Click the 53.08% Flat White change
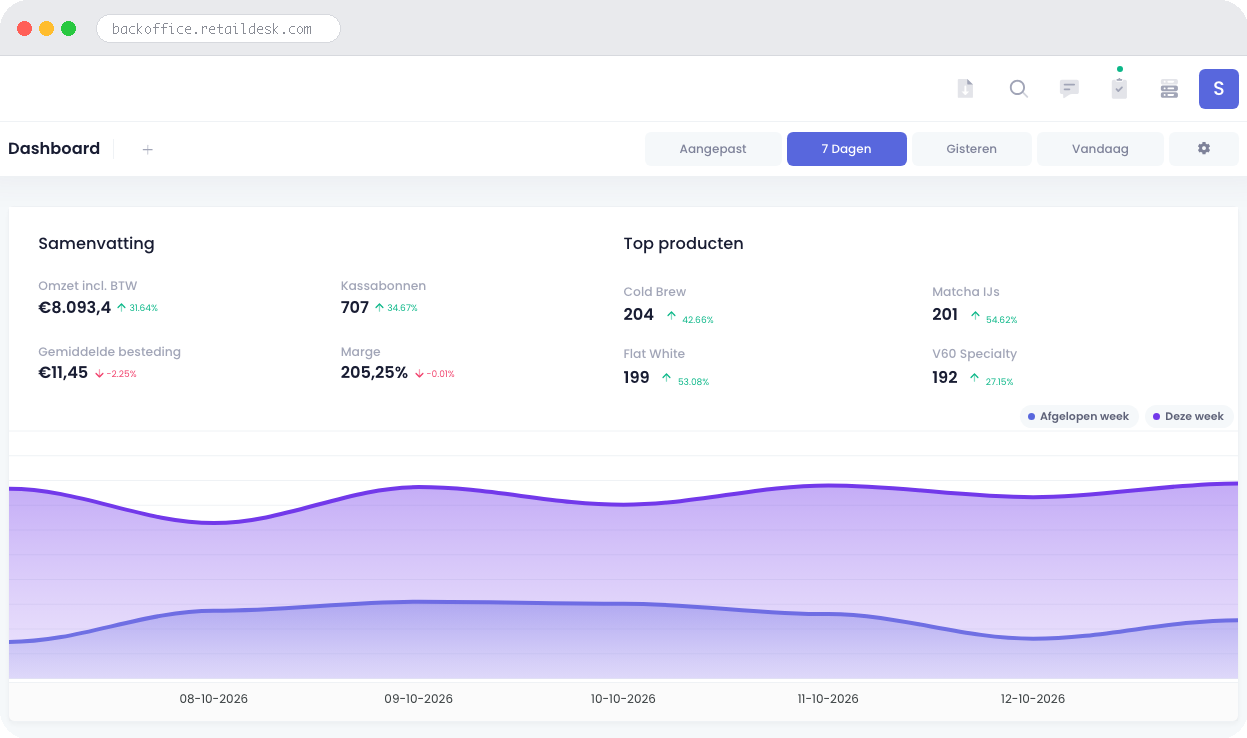1247x738 pixels. click(693, 382)
